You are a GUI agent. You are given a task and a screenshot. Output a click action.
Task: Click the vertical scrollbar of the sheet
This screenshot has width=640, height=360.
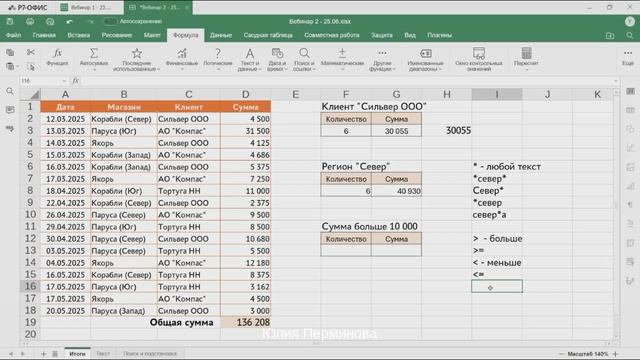[x=616, y=204]
